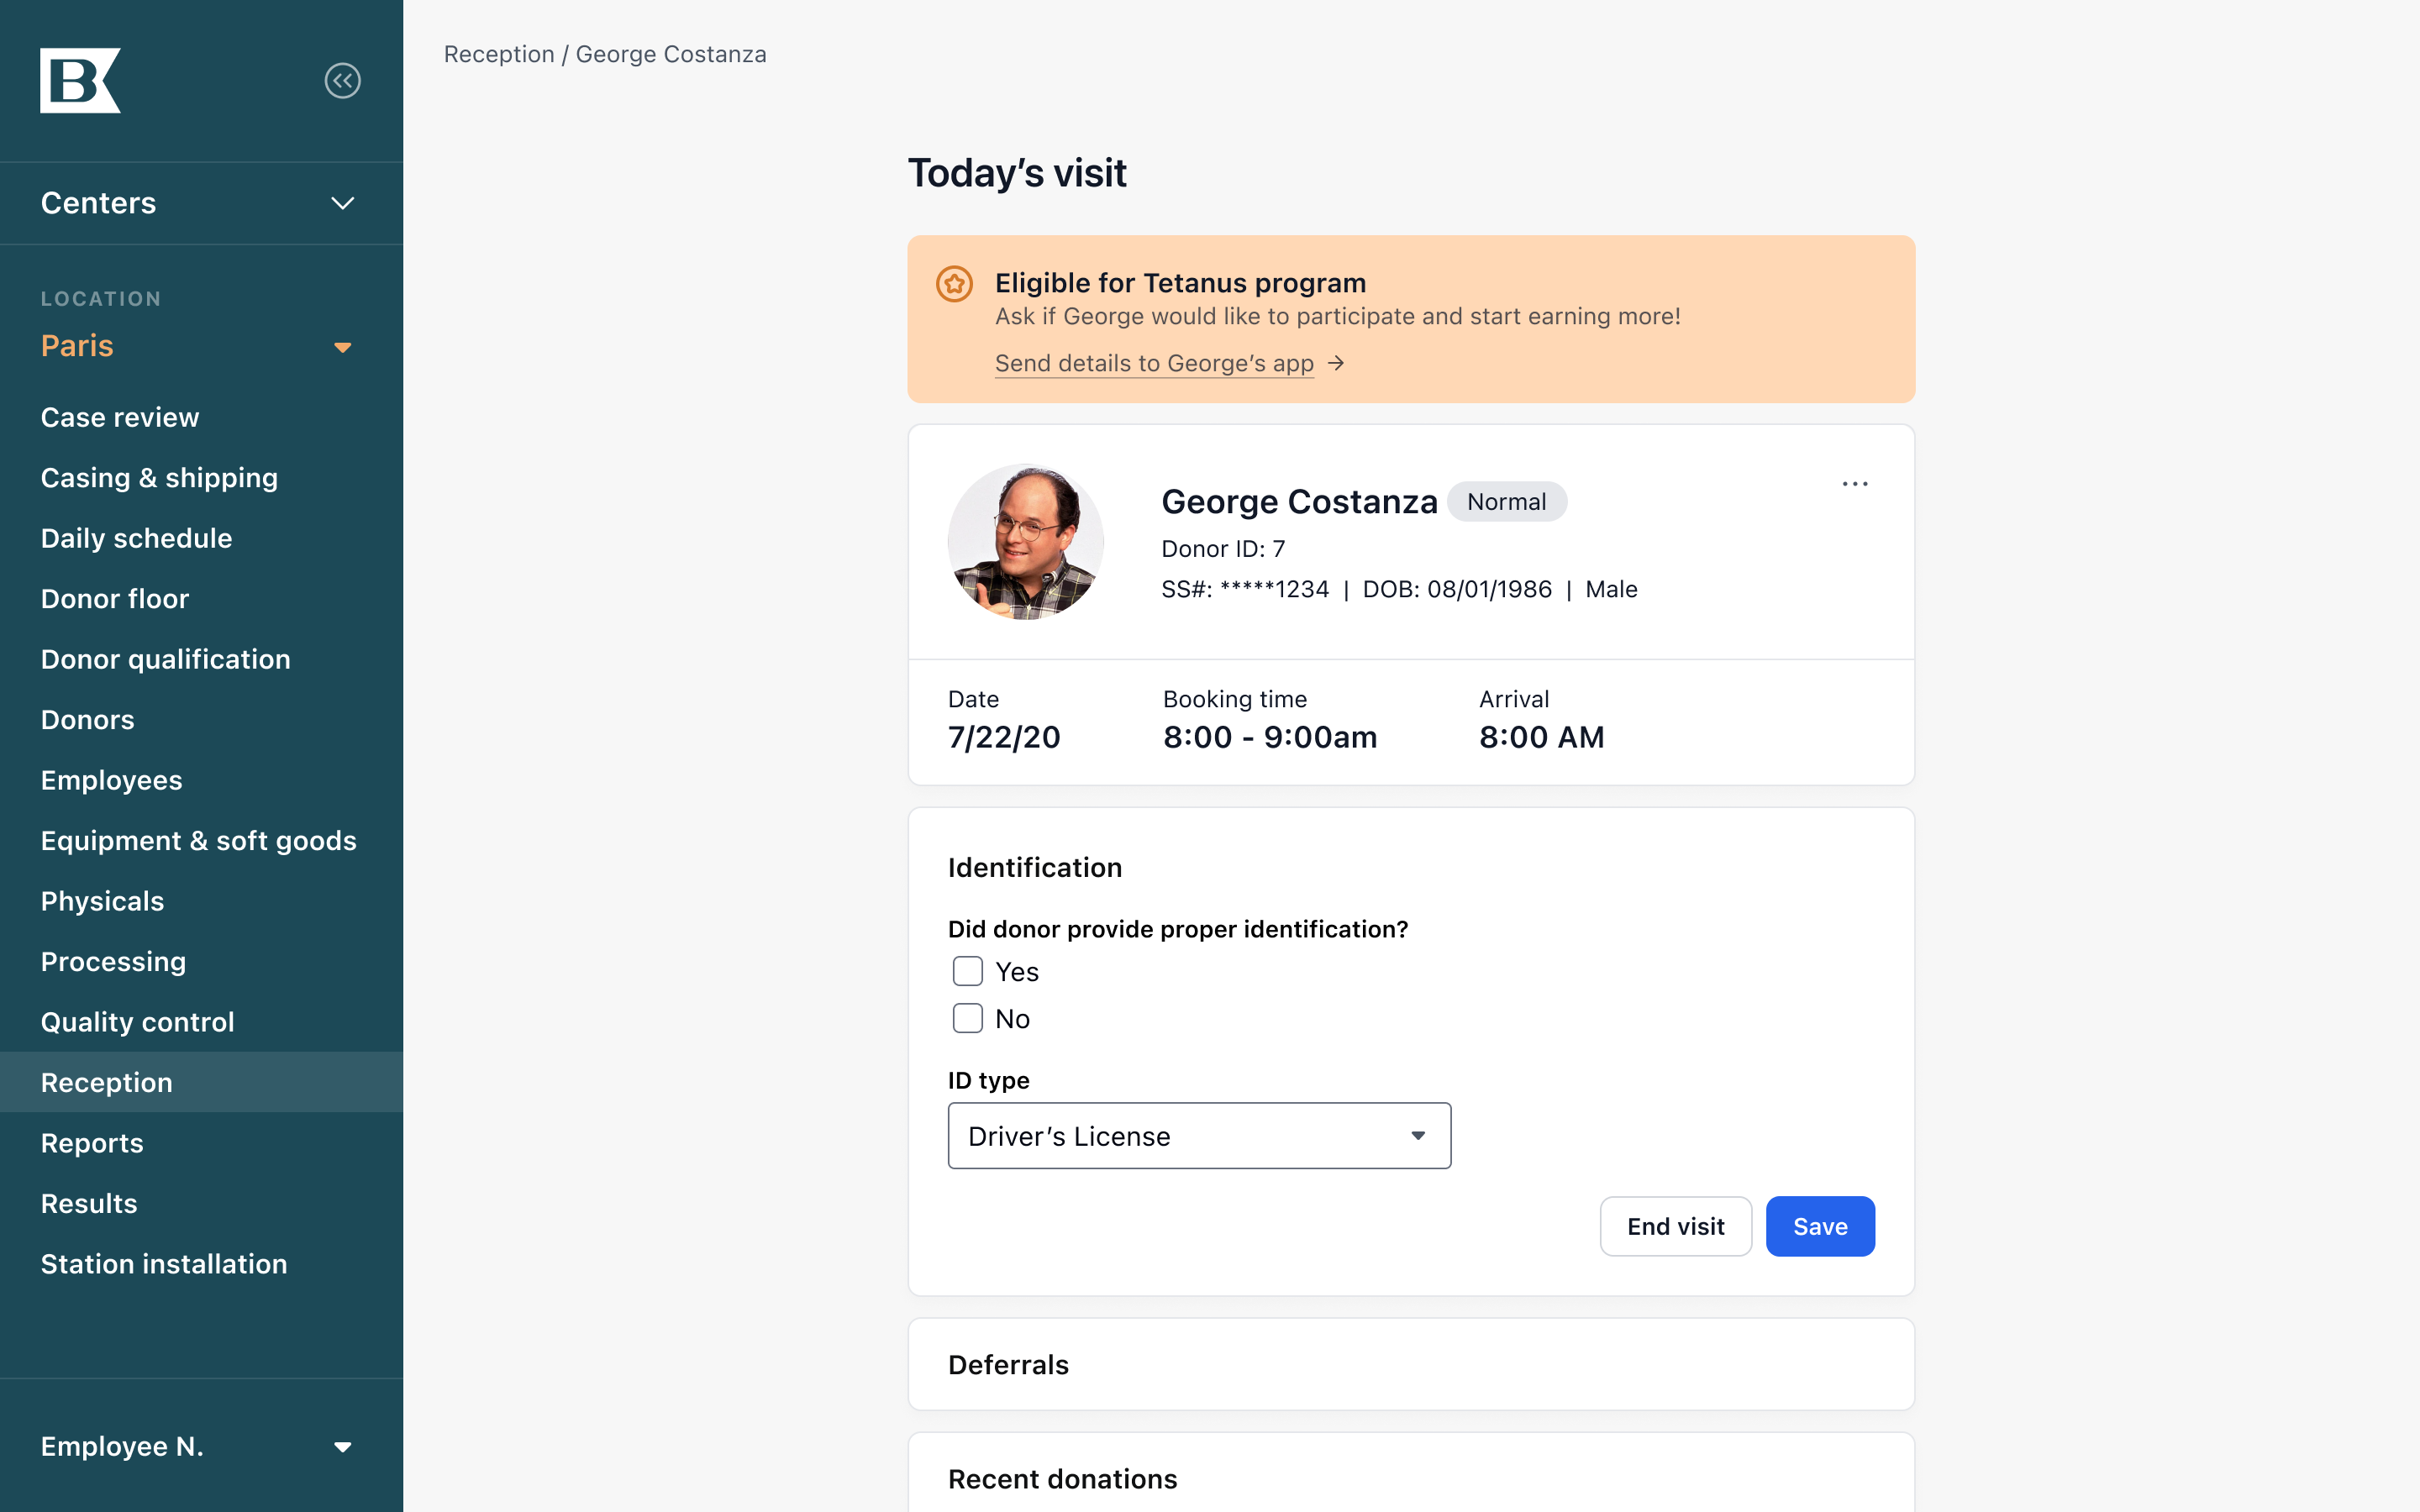Click the Tetanus program star badge icon
This screenshot has height=1512, width=2420.
click(x=954, y=284)
